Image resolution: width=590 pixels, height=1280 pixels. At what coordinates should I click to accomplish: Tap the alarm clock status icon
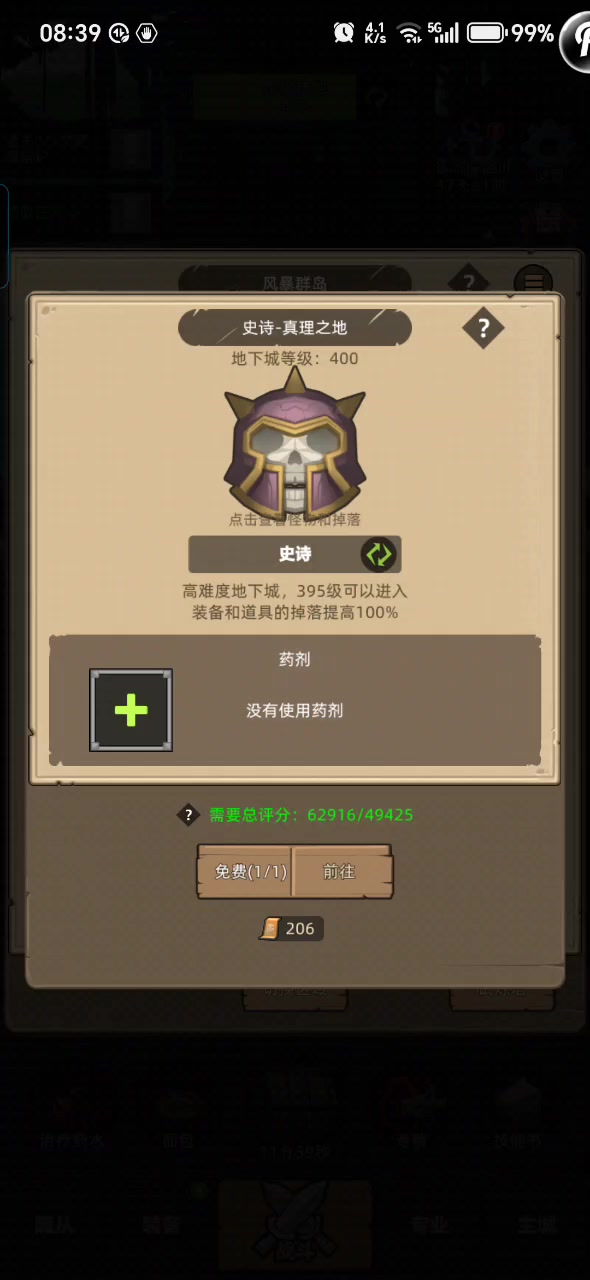click(x=344, y=33)
